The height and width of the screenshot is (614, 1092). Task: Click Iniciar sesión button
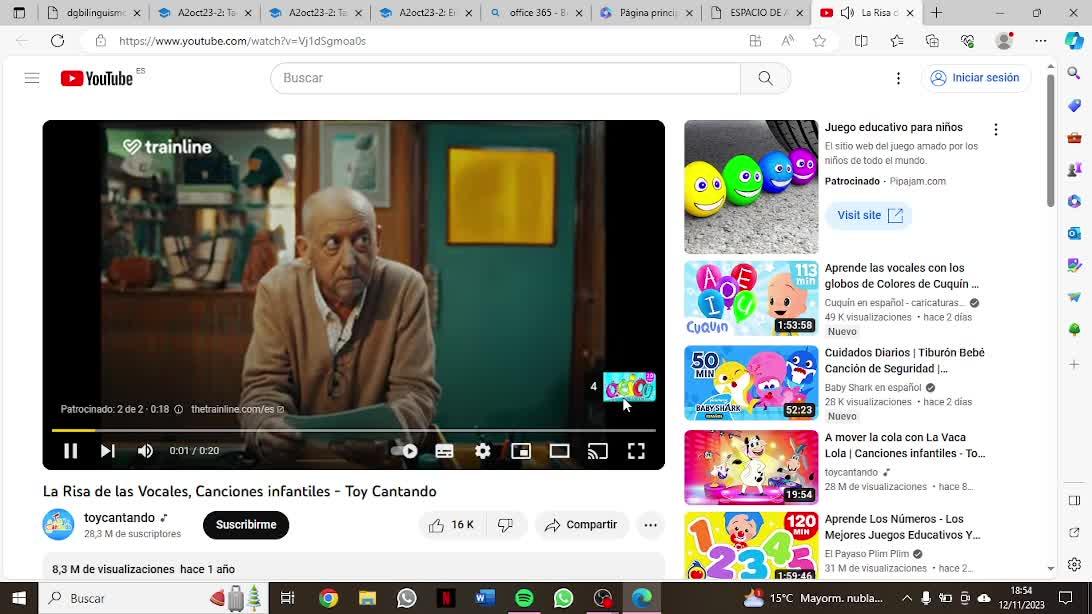coord(976,78)
